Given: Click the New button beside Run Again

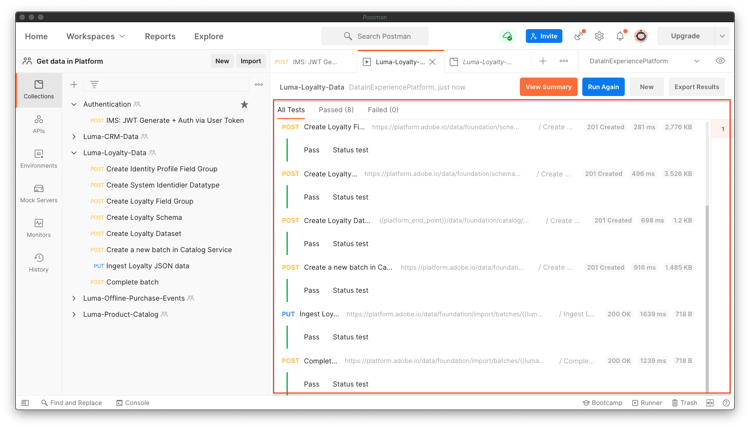Looking at the screenshot, I should (647, 87).
